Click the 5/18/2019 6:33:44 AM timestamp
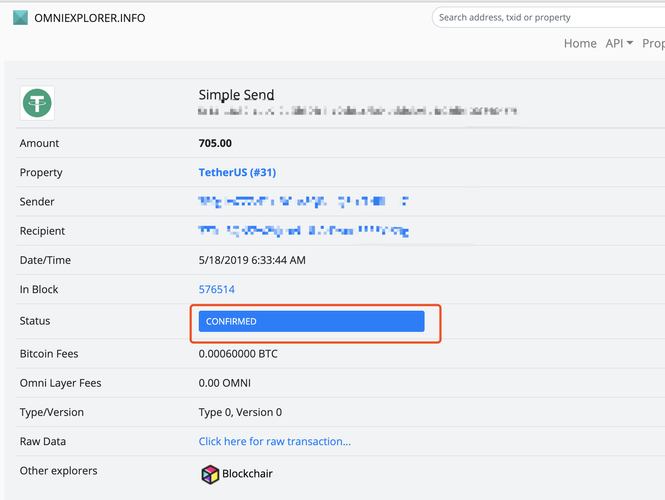The width and height of the screenshot is (665, 500). coord(252,260)
